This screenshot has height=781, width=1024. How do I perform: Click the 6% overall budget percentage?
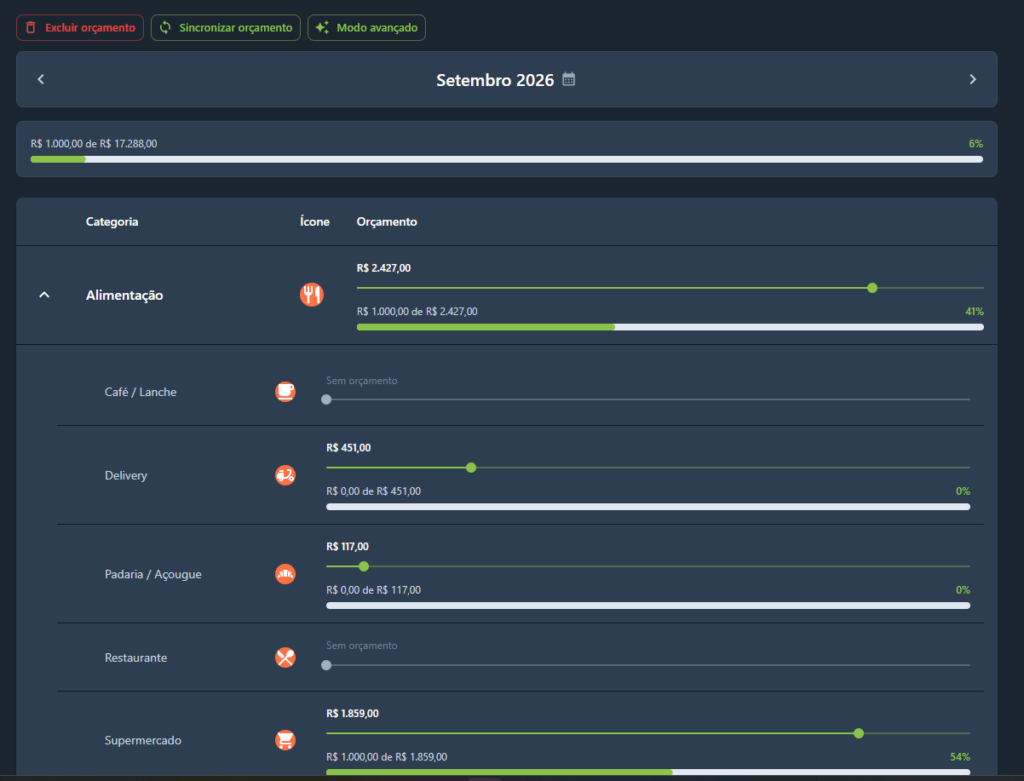tap(976, 144)
